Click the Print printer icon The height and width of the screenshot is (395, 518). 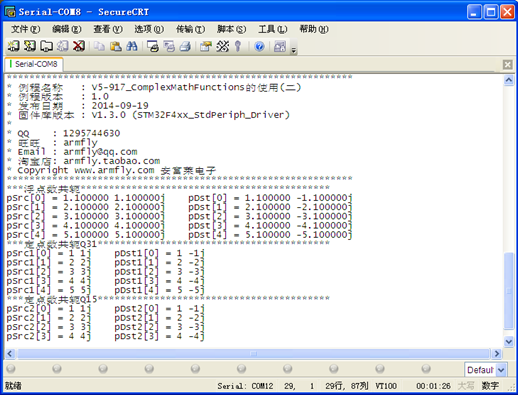185,46
